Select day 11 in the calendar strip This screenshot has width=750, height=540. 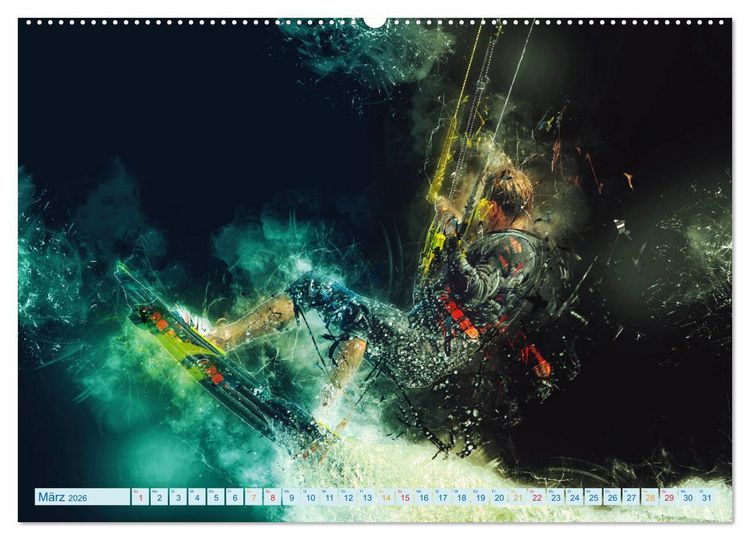pyautogui.click(x=329, y=497)
